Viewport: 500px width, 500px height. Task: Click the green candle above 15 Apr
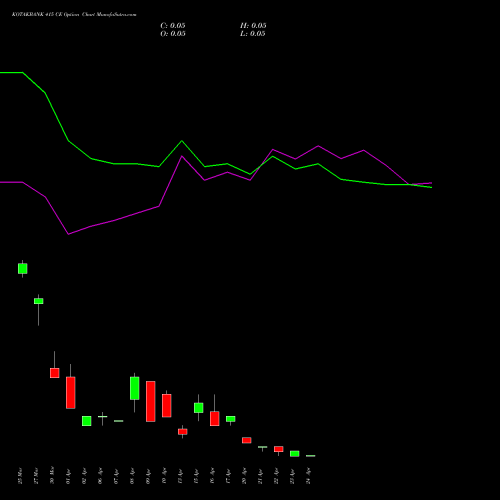[x=199, y=408]
